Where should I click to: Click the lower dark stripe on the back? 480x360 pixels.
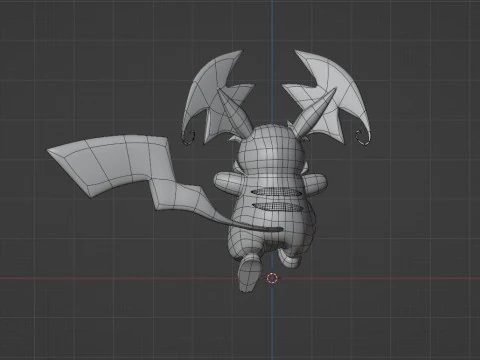[278, 207]
